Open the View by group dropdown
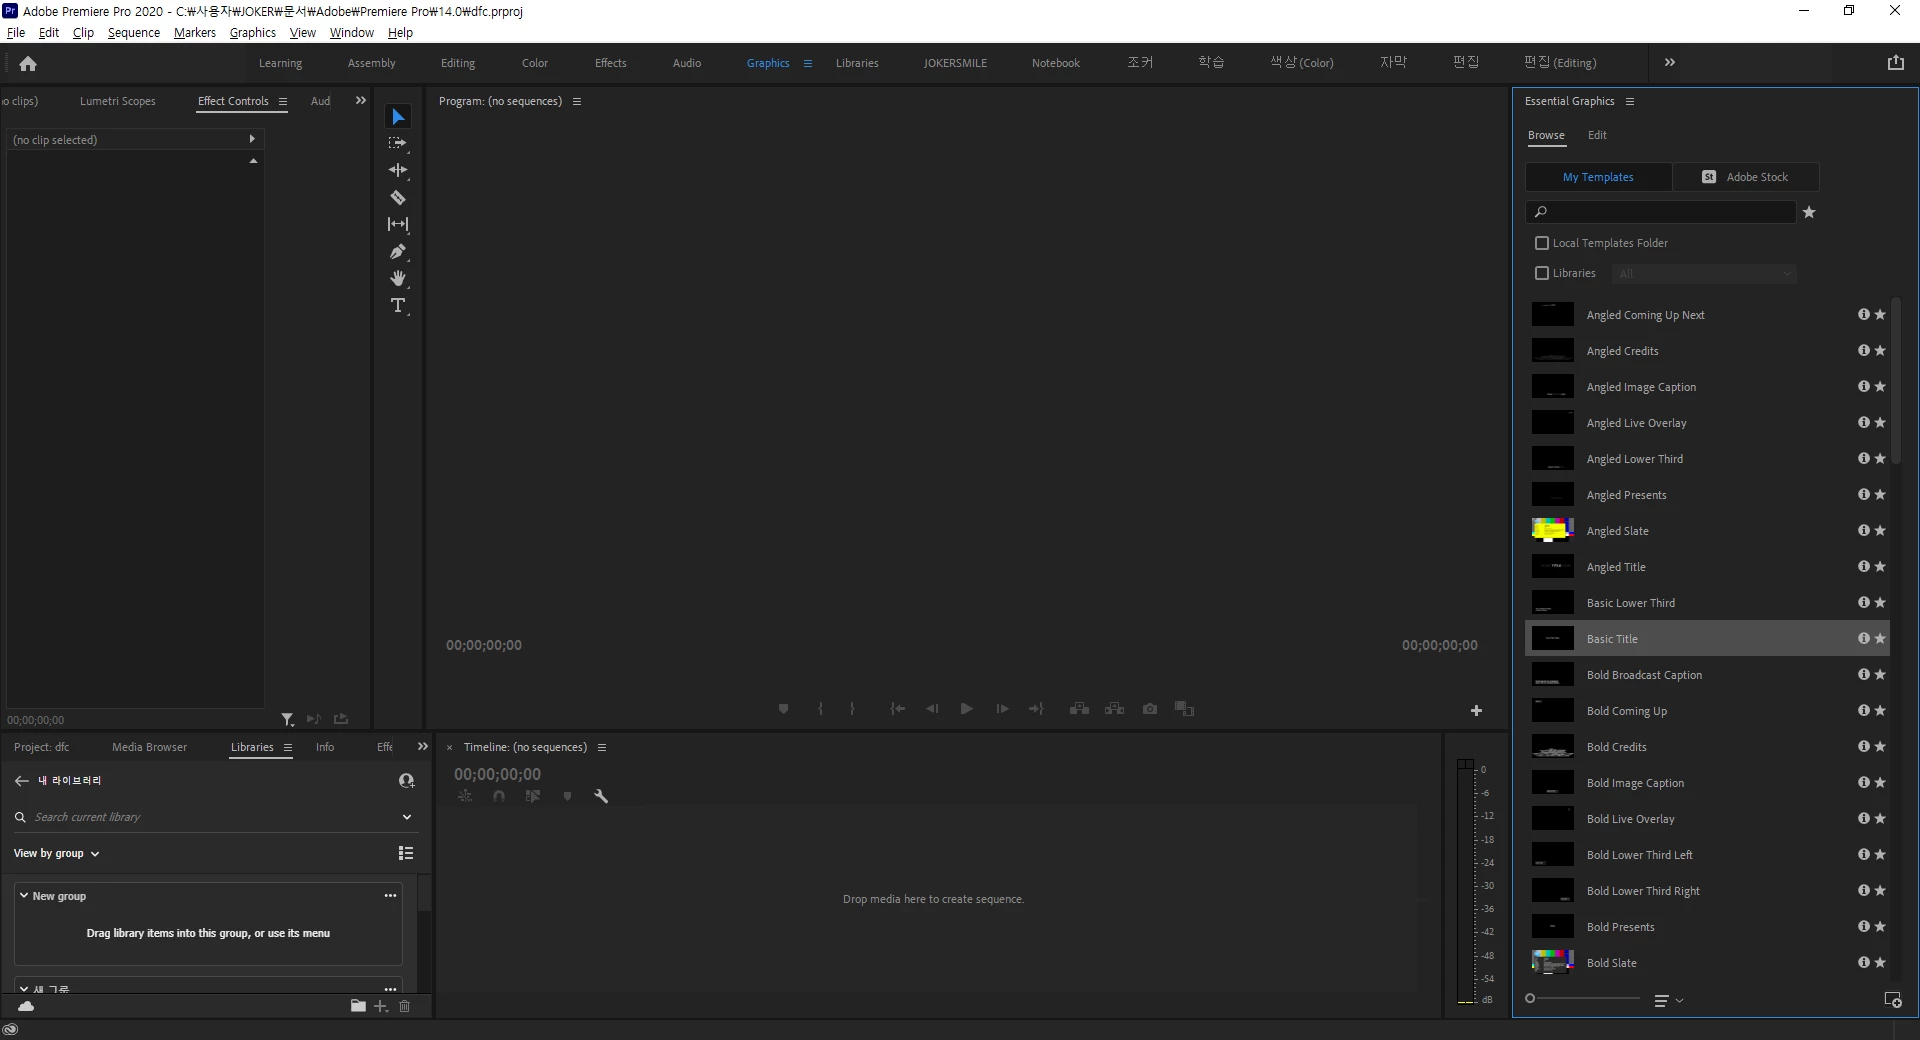 coord(57,853)
